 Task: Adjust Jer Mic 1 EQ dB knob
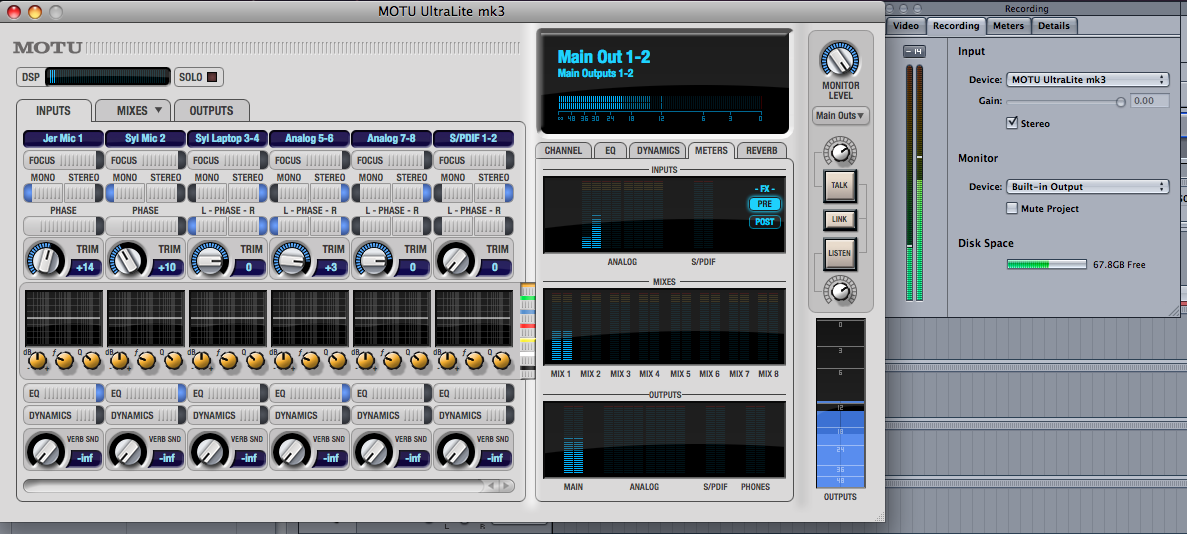coord(38,361)
